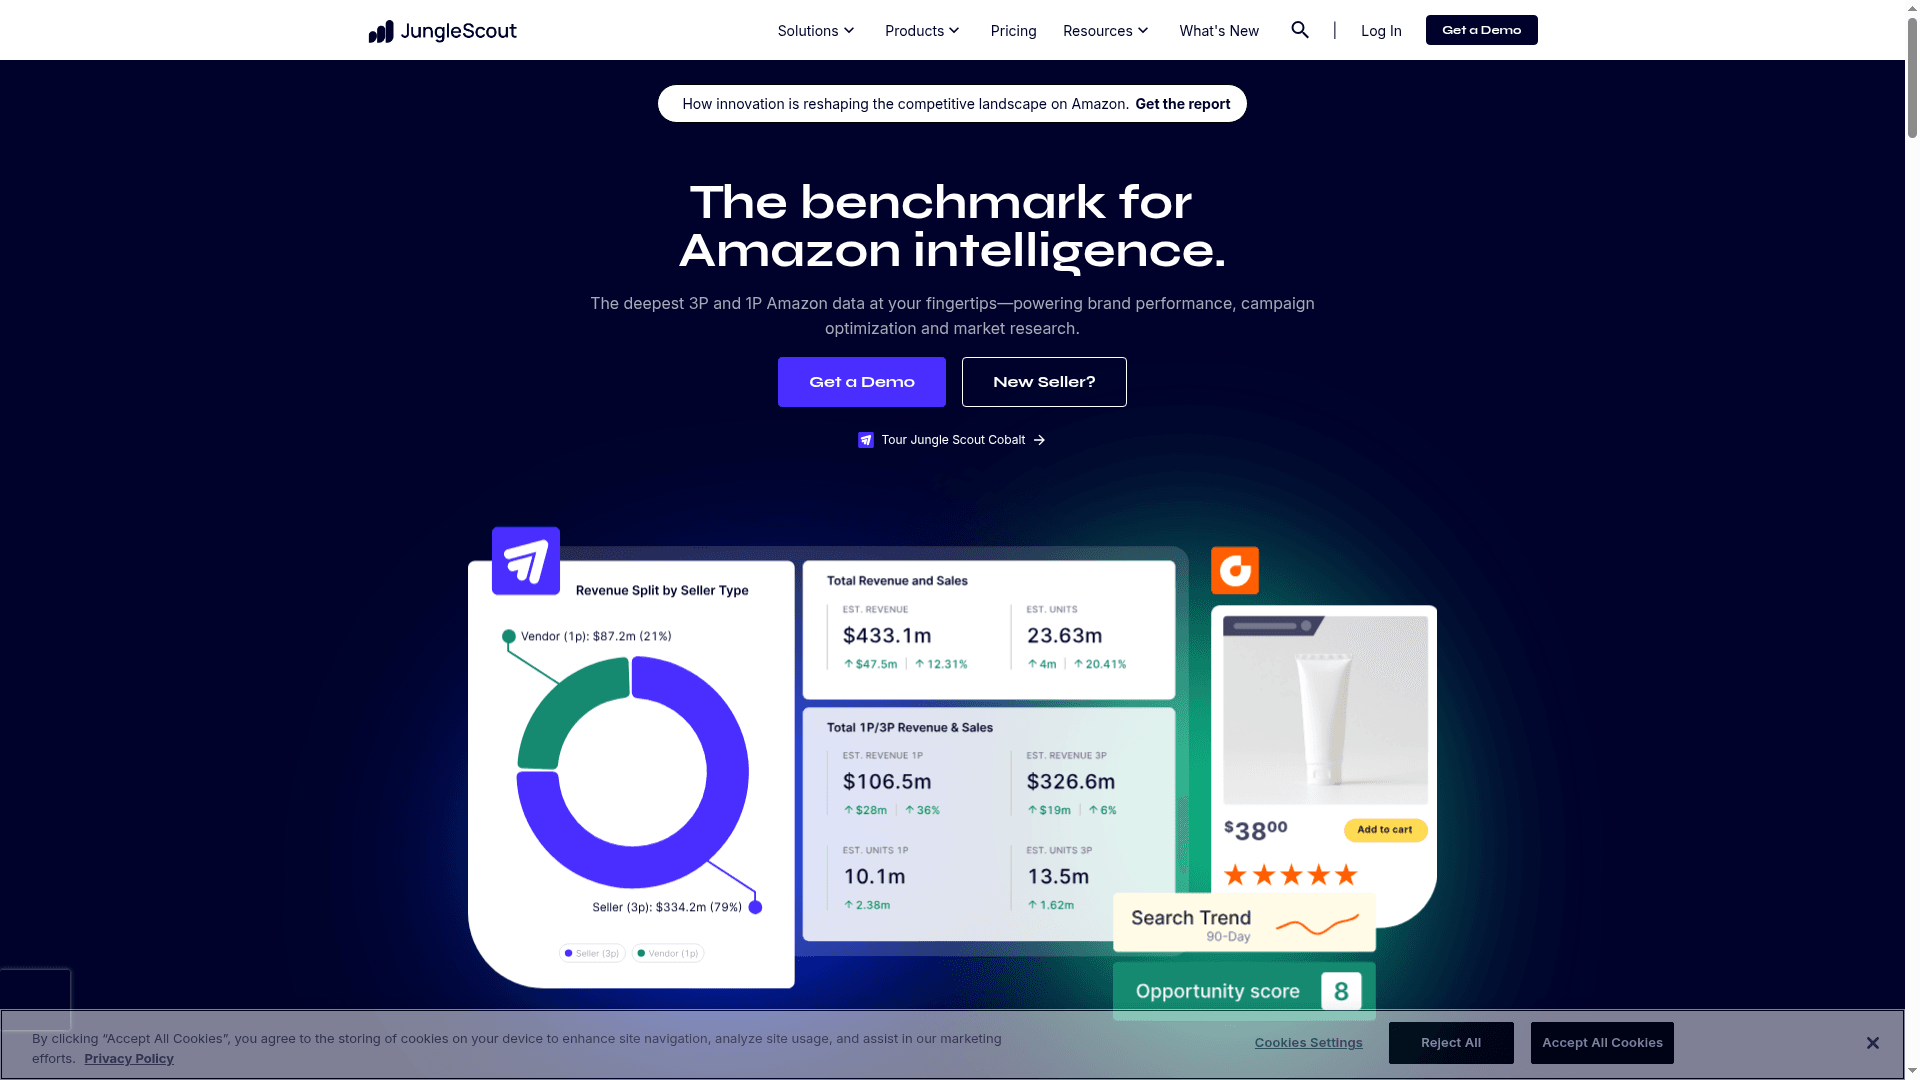Select the large Cobalt paper plane app icon

[524, 561]
